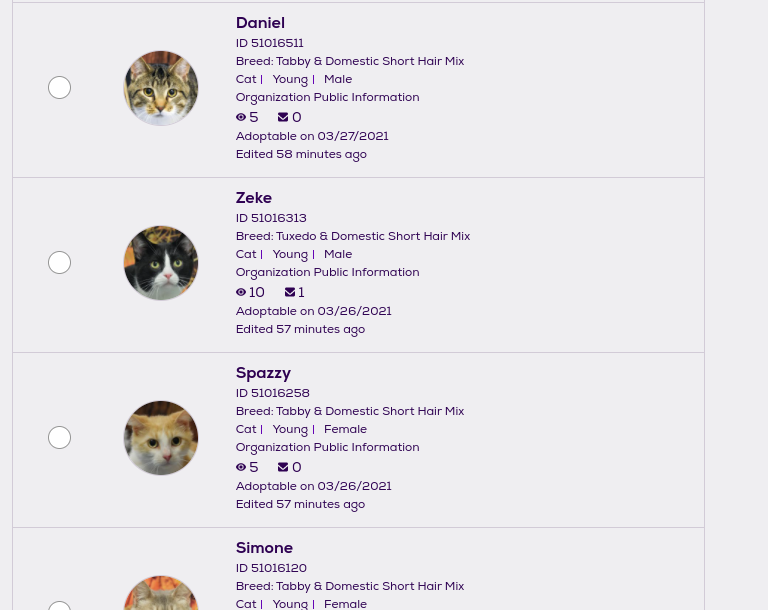Select the radio button for Zeke
The width and height of the screenshot is (768, 610).
coord(60,263)
